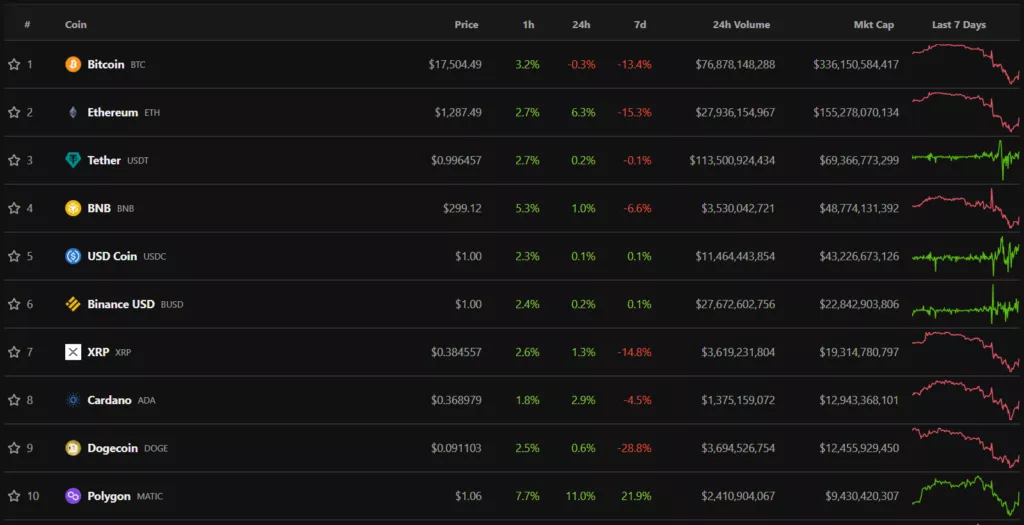The height and width of the screenshot is (525, 1024).
Task: Click the USD Coin logo icon
Action: (73, 256)
